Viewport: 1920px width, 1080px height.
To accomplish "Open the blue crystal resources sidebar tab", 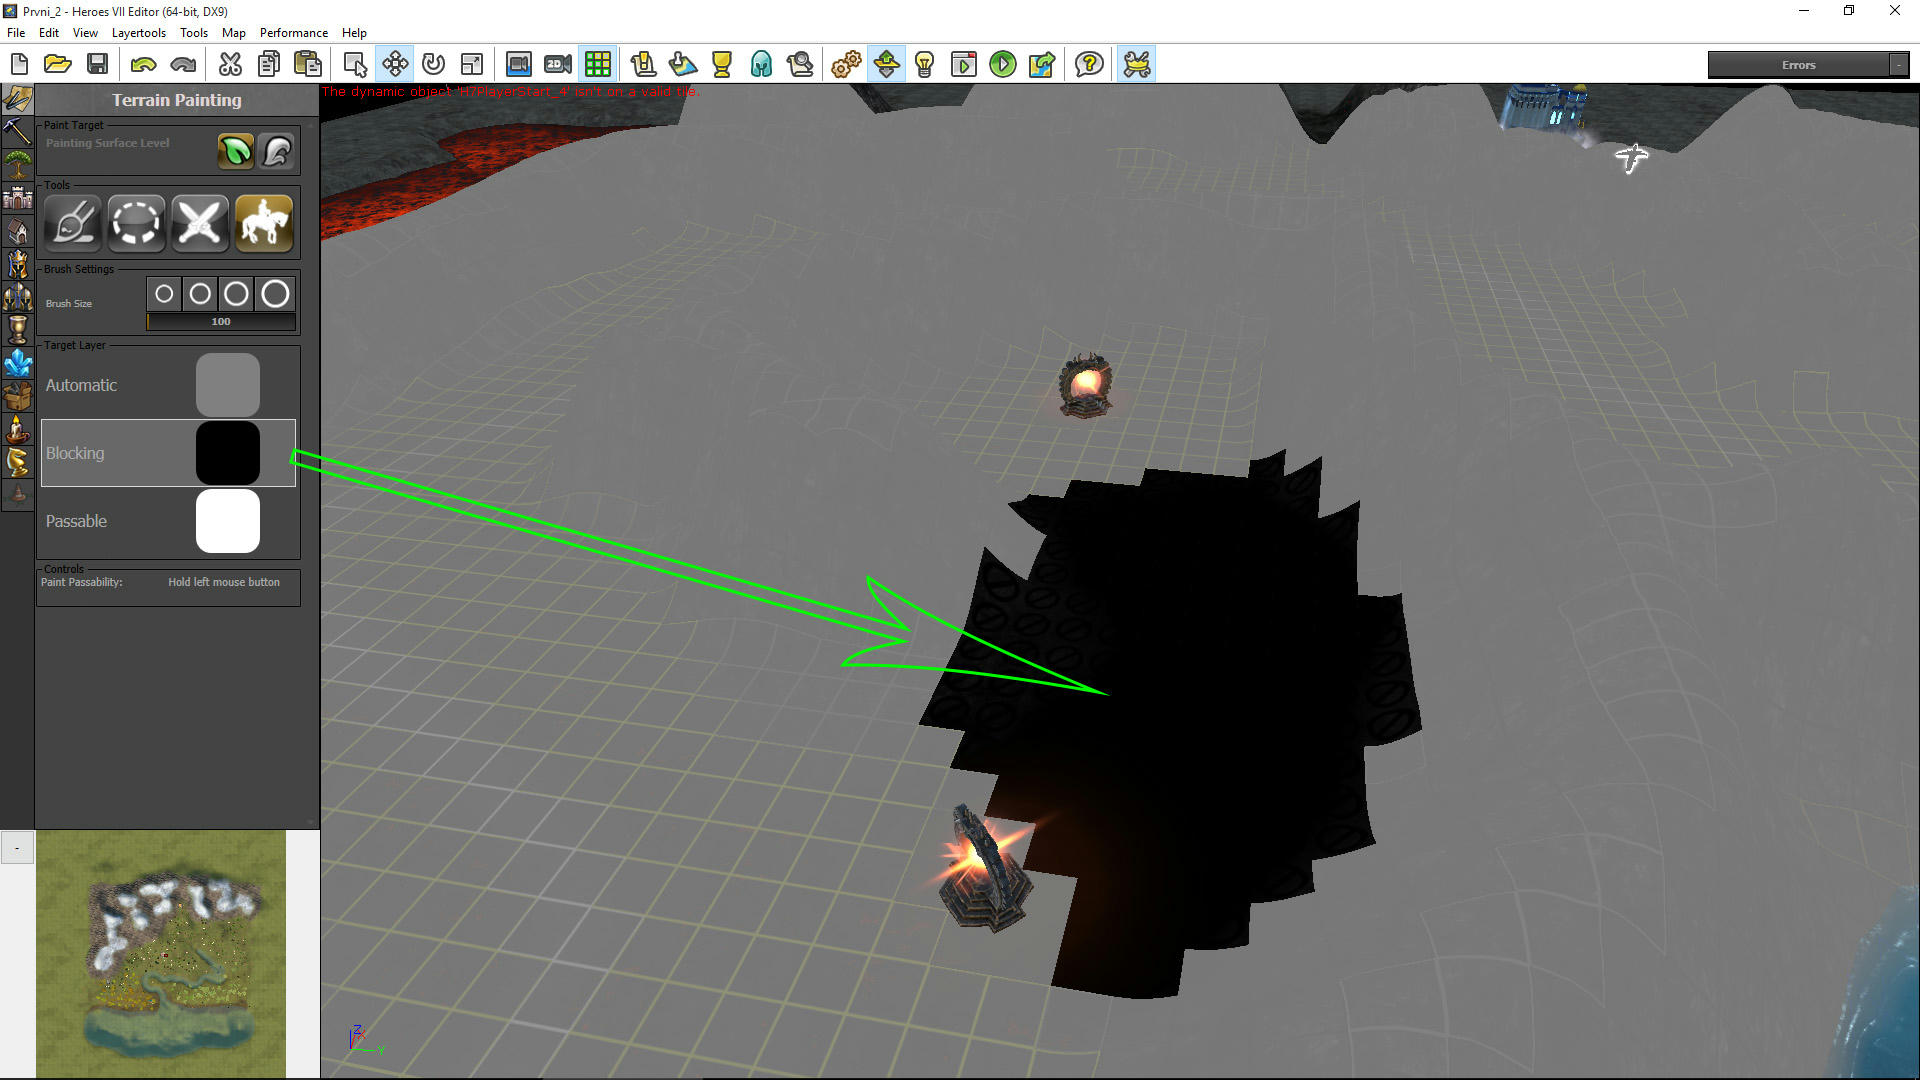I will [17, 363].
